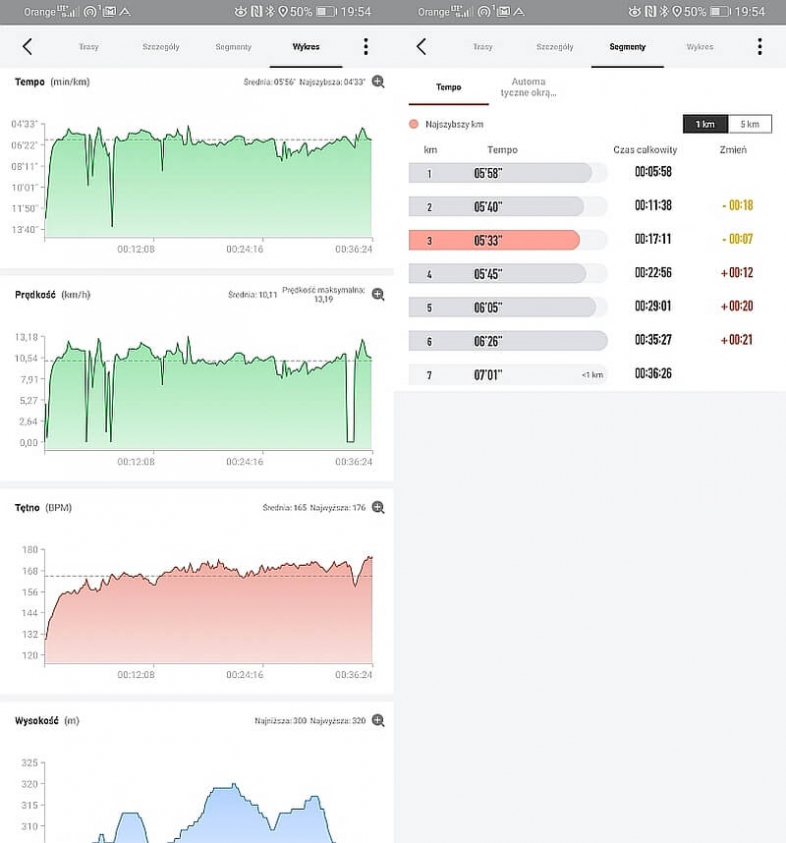Open the Trasy tab on left screen
786x843 pixels.
89,47
